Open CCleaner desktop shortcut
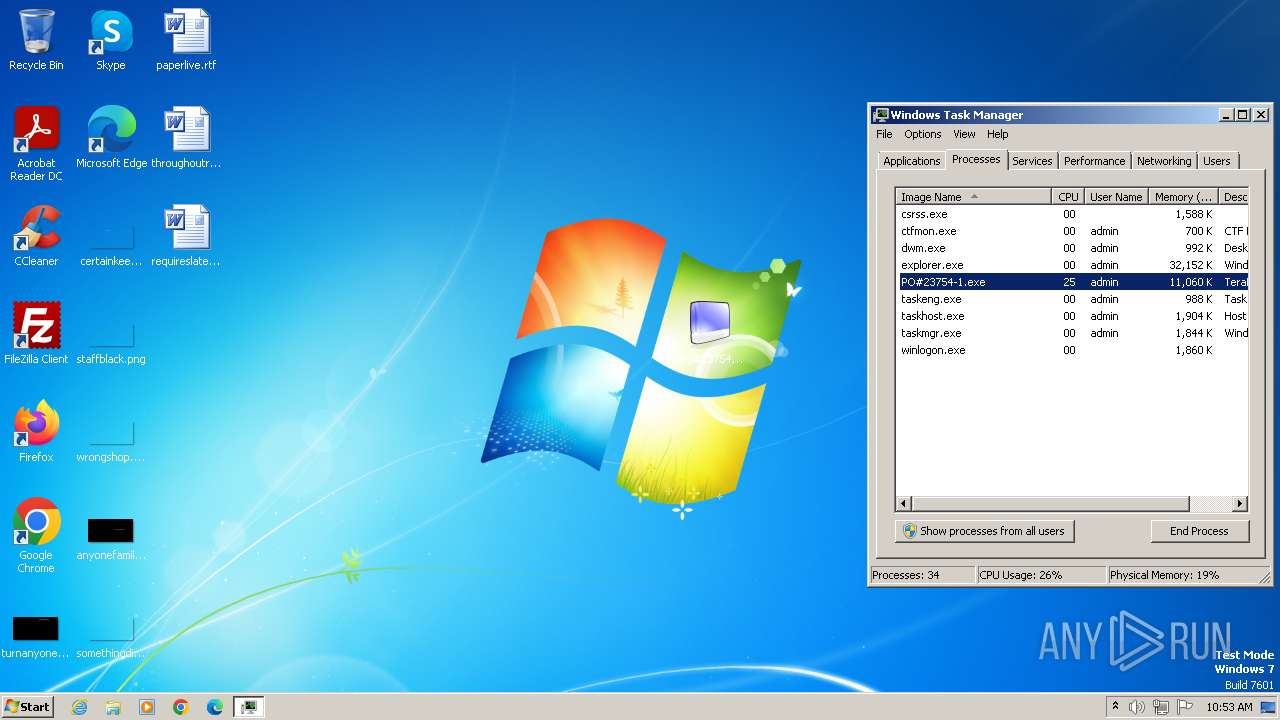The image size is (1280, 720). (x=36, y=235)
